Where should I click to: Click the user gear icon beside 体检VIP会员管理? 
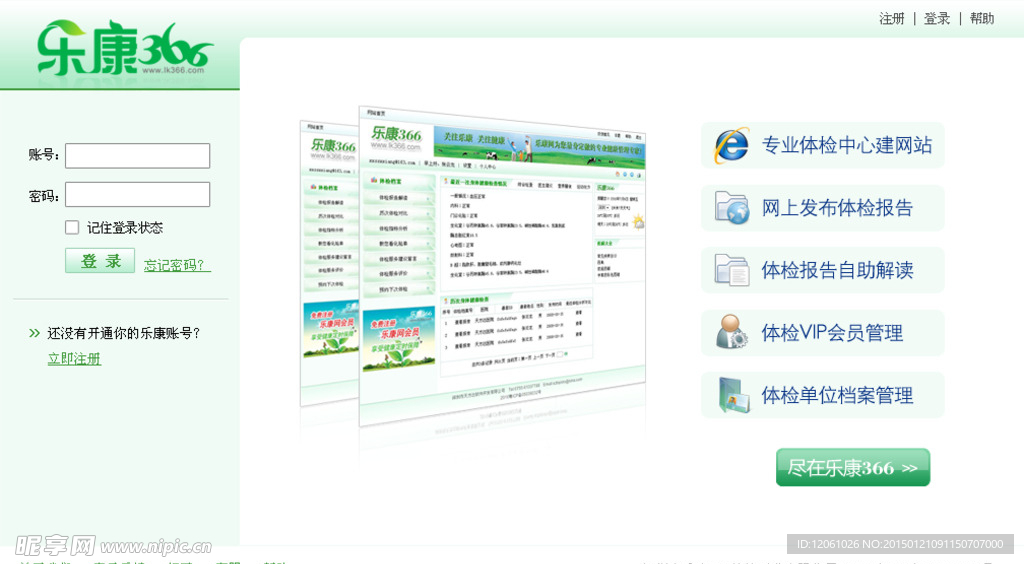pyautogui.click(x=731, y=332)
